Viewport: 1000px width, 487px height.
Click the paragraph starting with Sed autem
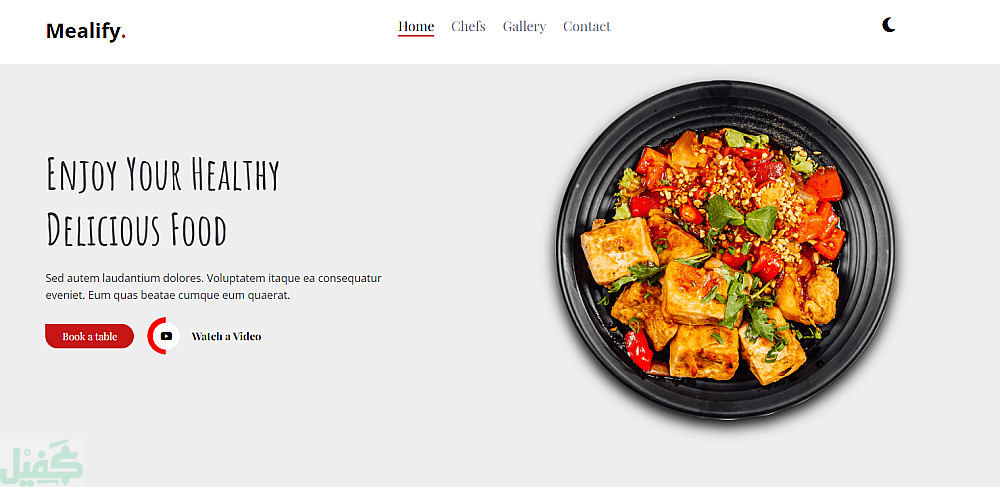[214, 287]
